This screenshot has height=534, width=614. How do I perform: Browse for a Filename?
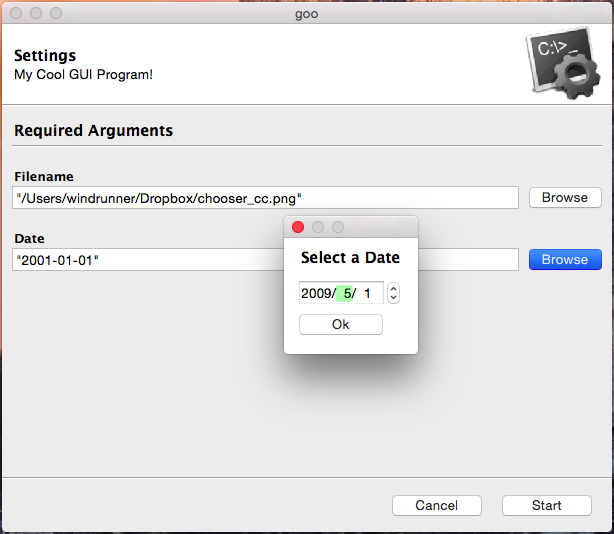point(565,198)
